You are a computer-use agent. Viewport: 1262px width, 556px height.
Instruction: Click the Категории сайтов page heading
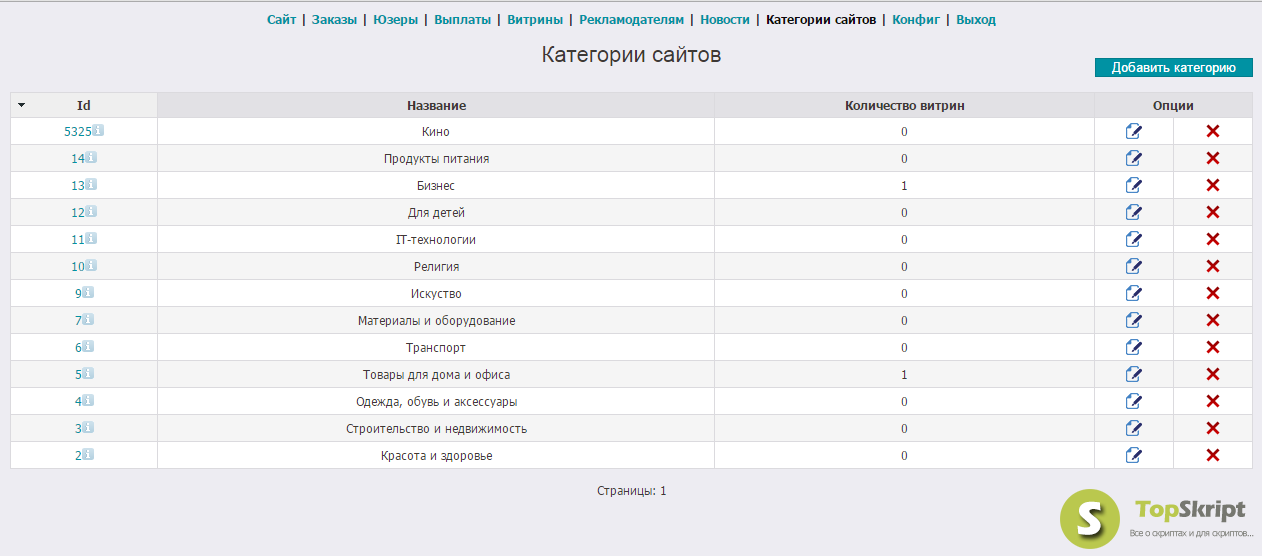[631, 54]
